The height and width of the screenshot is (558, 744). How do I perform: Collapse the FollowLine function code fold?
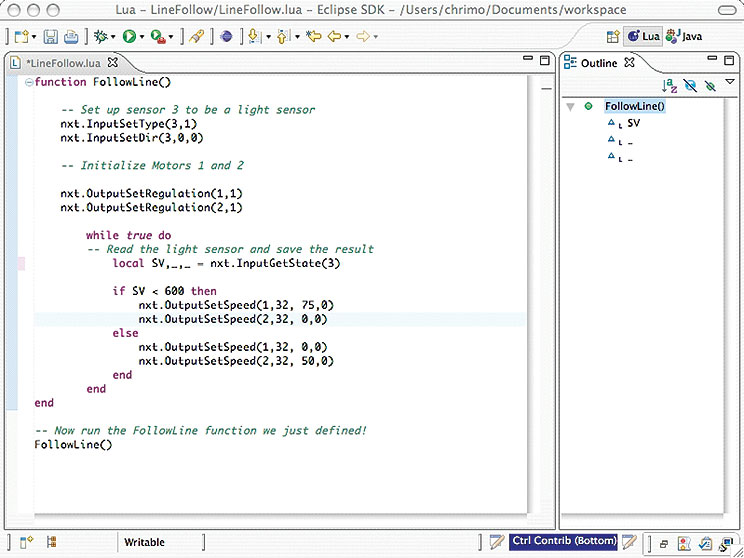28,82
